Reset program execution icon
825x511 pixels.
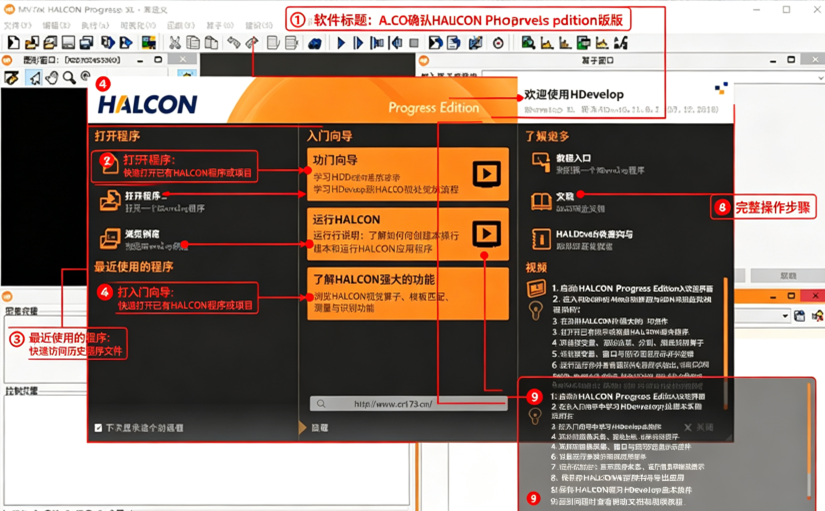point(435,43)
